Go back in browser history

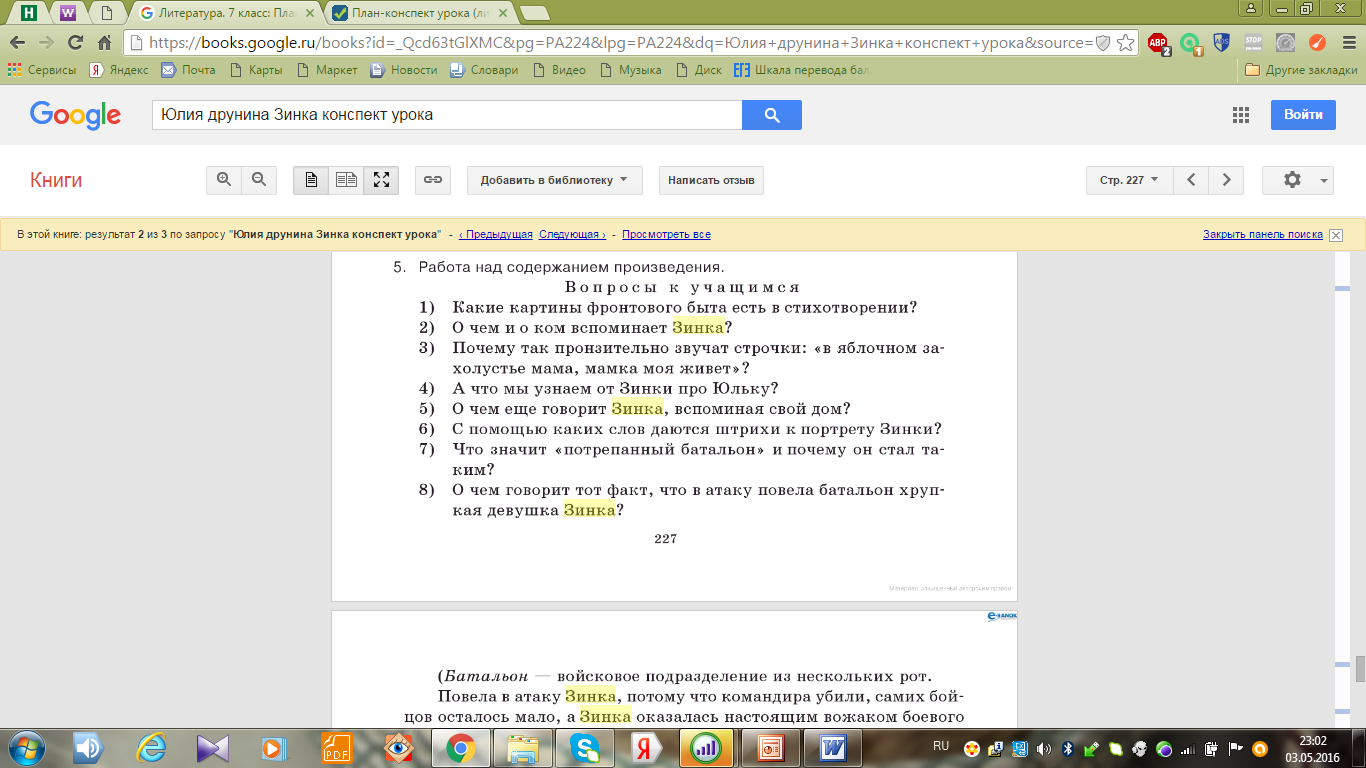[x=18, y=42]
